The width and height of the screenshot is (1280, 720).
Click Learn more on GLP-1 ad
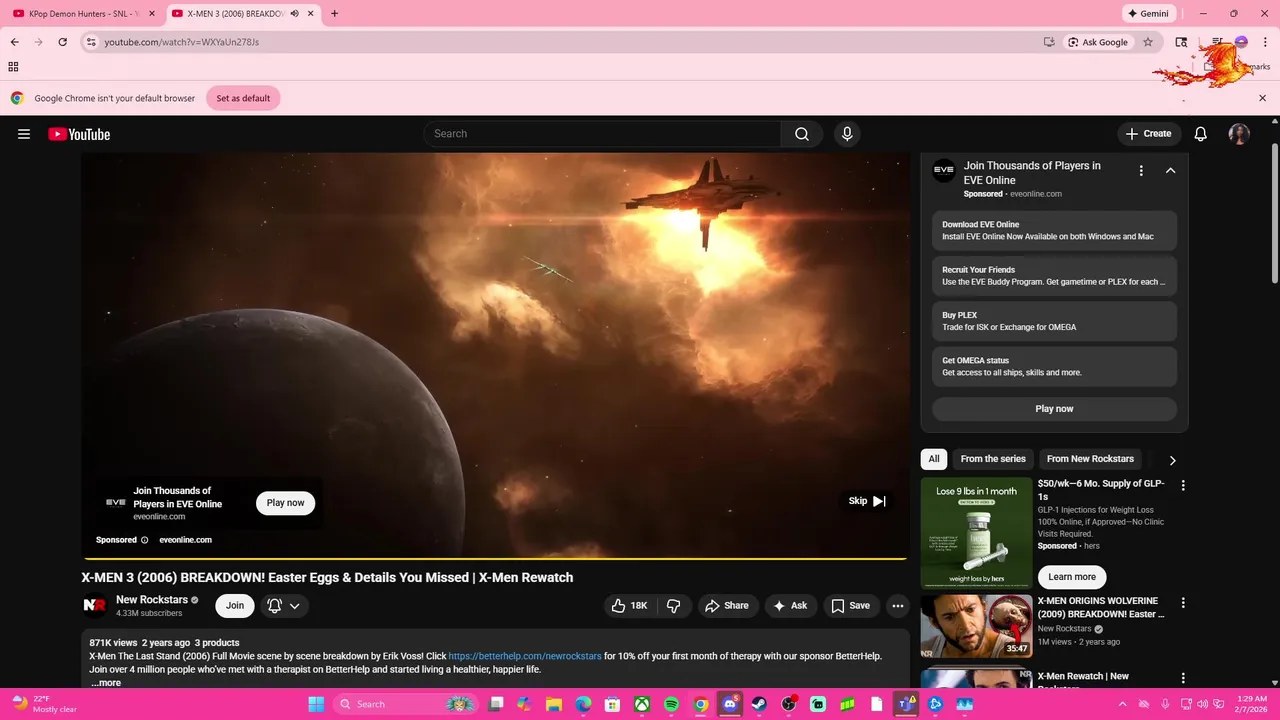pyautogui.click(x=1072, y=577)
